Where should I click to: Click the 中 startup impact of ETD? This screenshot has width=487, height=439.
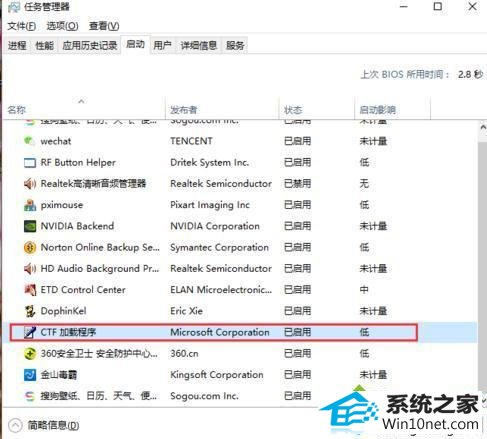tap(364, 290)
